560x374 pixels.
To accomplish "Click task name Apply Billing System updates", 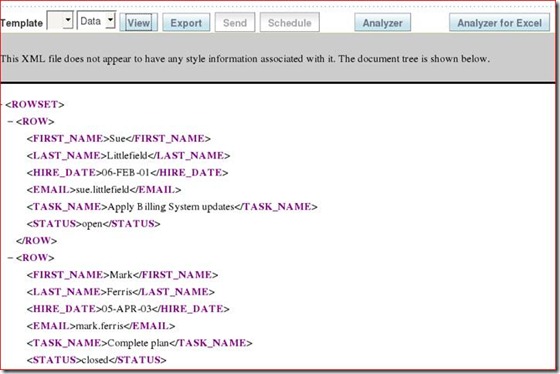I will pyautogui.click(x=171, y=207).
